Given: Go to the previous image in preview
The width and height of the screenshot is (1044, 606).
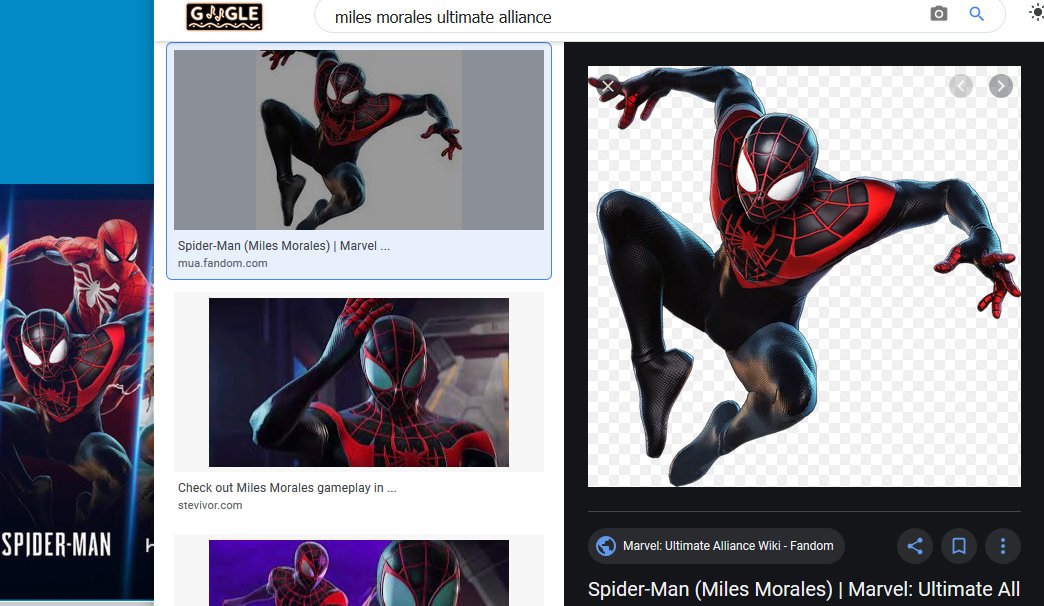Looking at the screenshot, I should (x=961, y=86).
